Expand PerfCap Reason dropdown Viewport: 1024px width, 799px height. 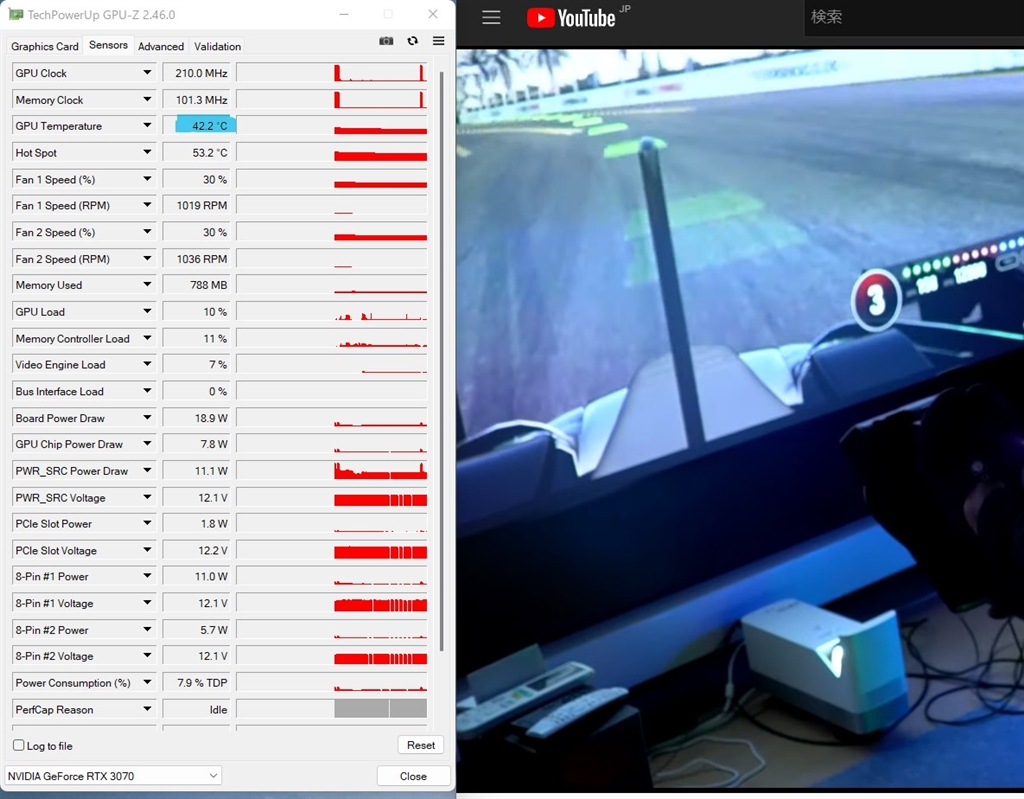147,709
